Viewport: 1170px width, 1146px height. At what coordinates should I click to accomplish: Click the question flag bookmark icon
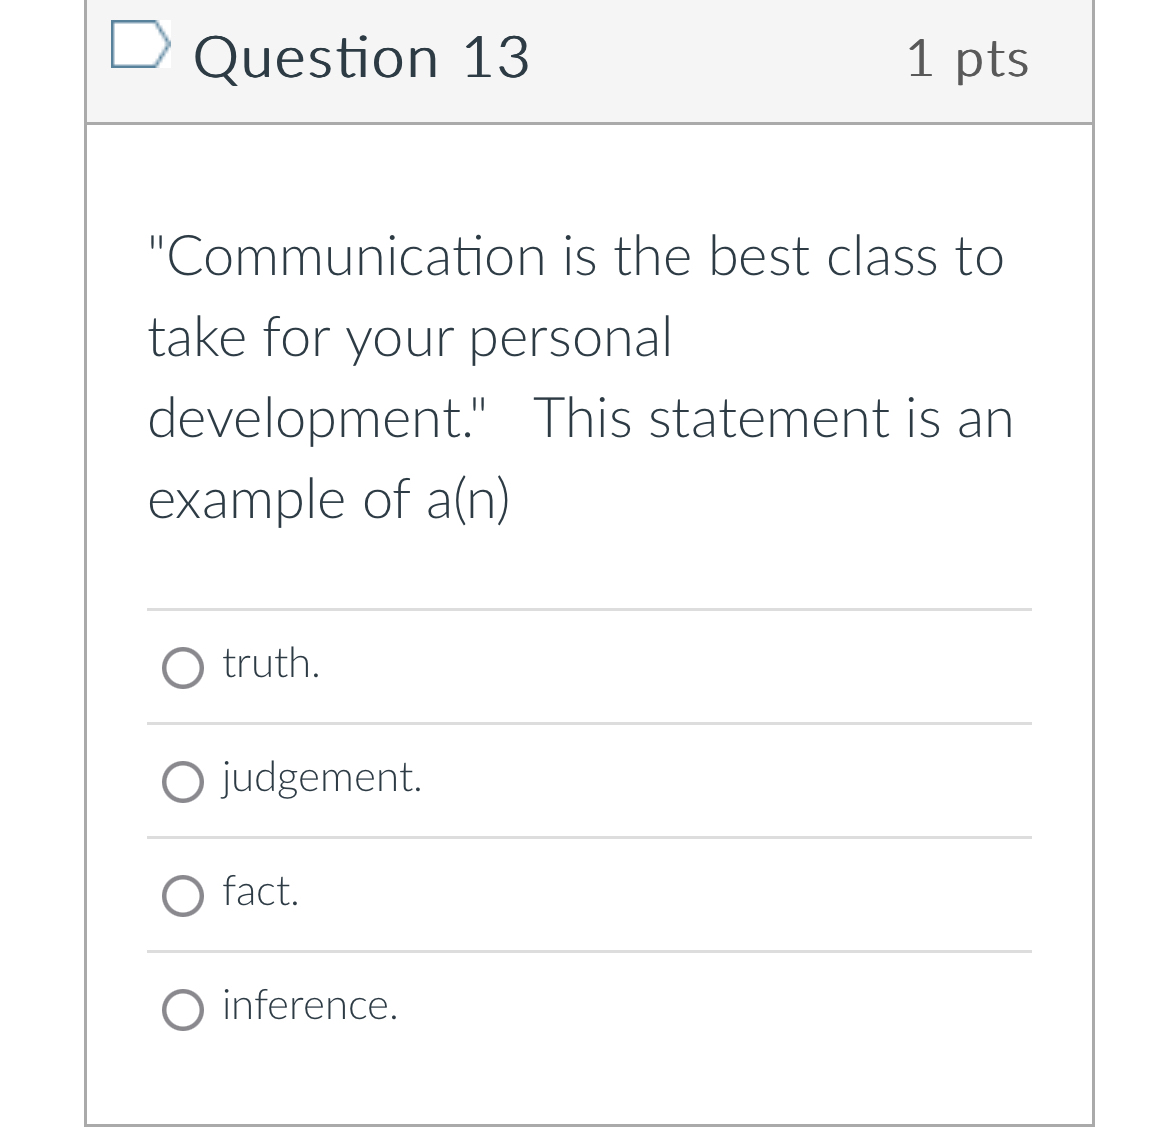click(140, 44)
